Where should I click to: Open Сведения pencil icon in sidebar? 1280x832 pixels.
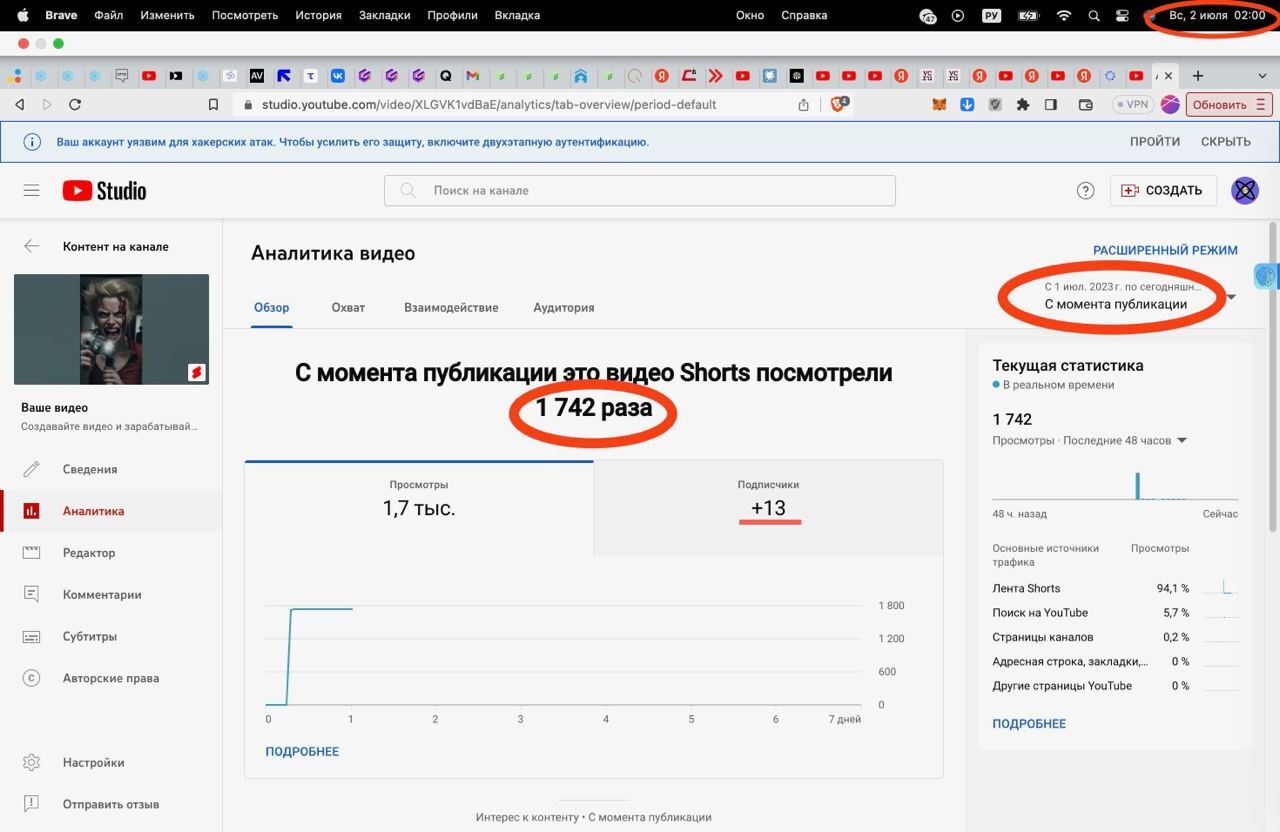32,469
